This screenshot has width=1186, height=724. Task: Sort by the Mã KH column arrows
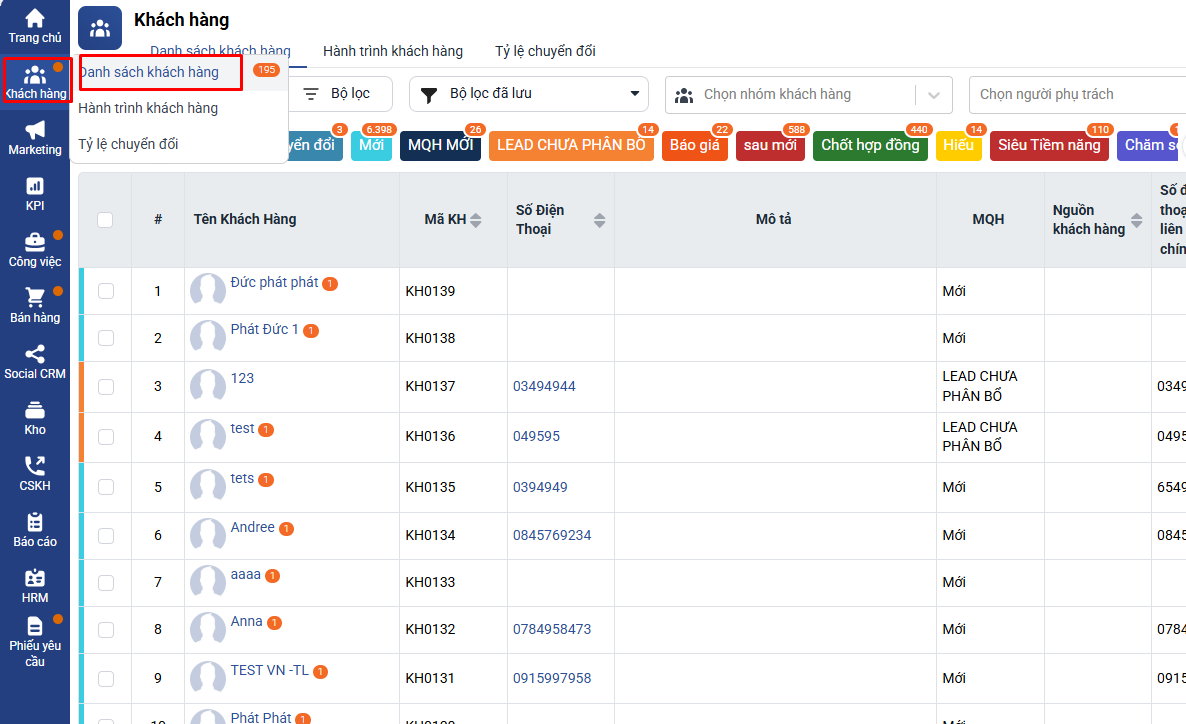476,220
